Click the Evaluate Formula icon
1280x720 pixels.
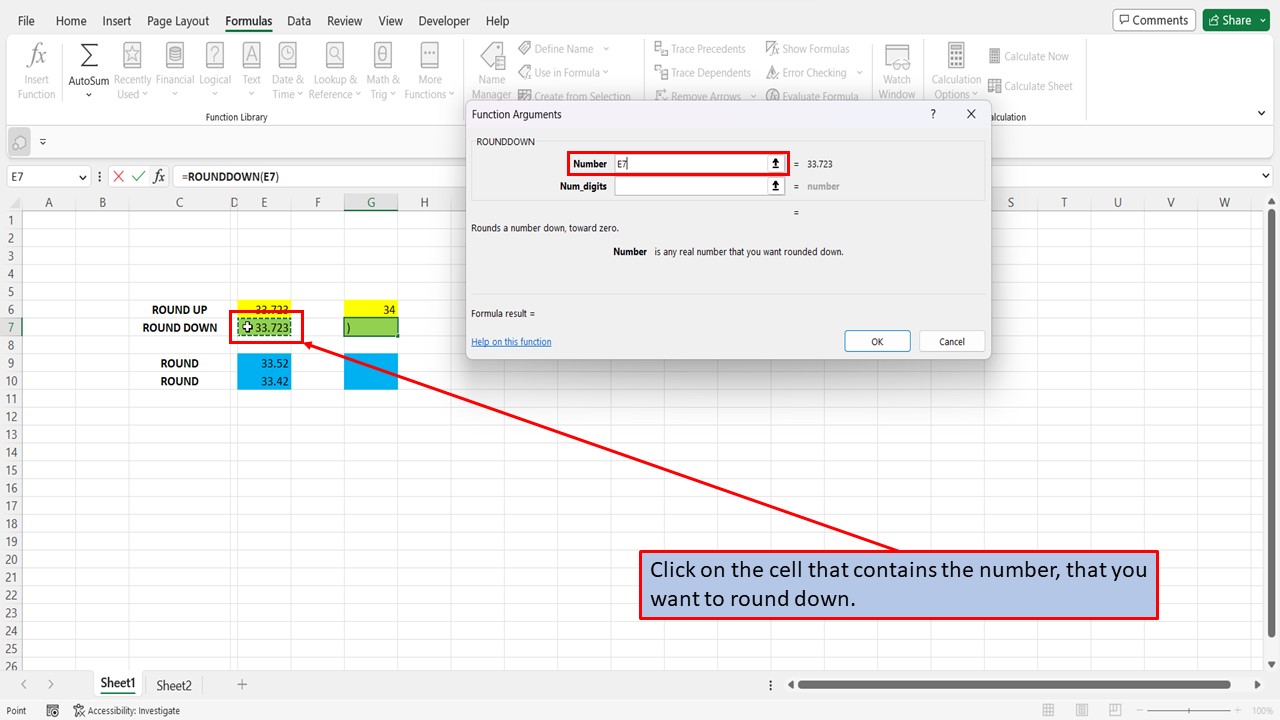click(x=813, y=95)
